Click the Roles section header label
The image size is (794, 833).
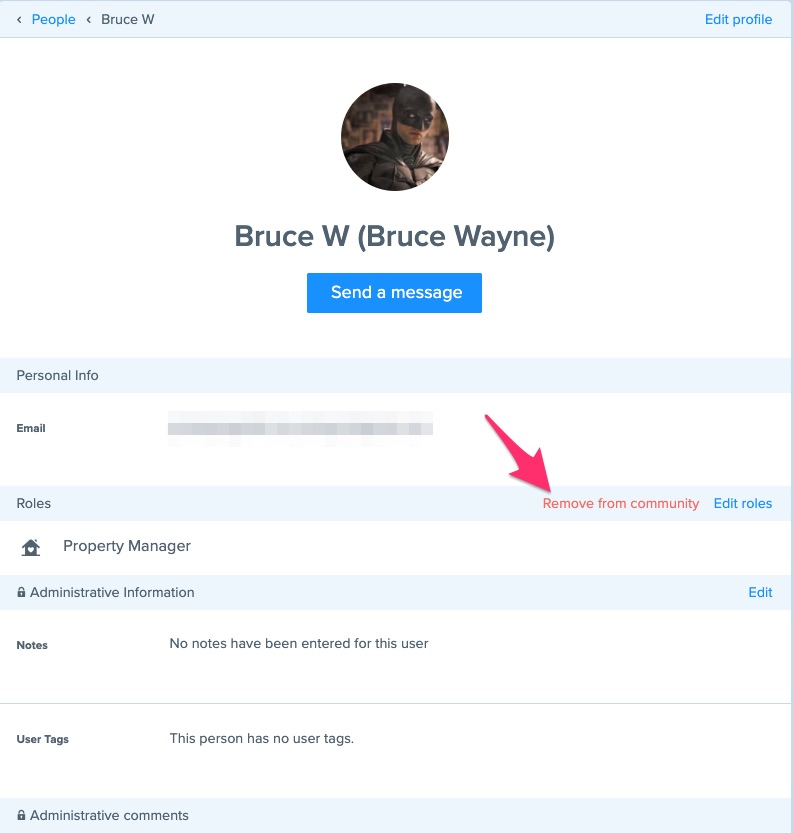tap(33, 503)
